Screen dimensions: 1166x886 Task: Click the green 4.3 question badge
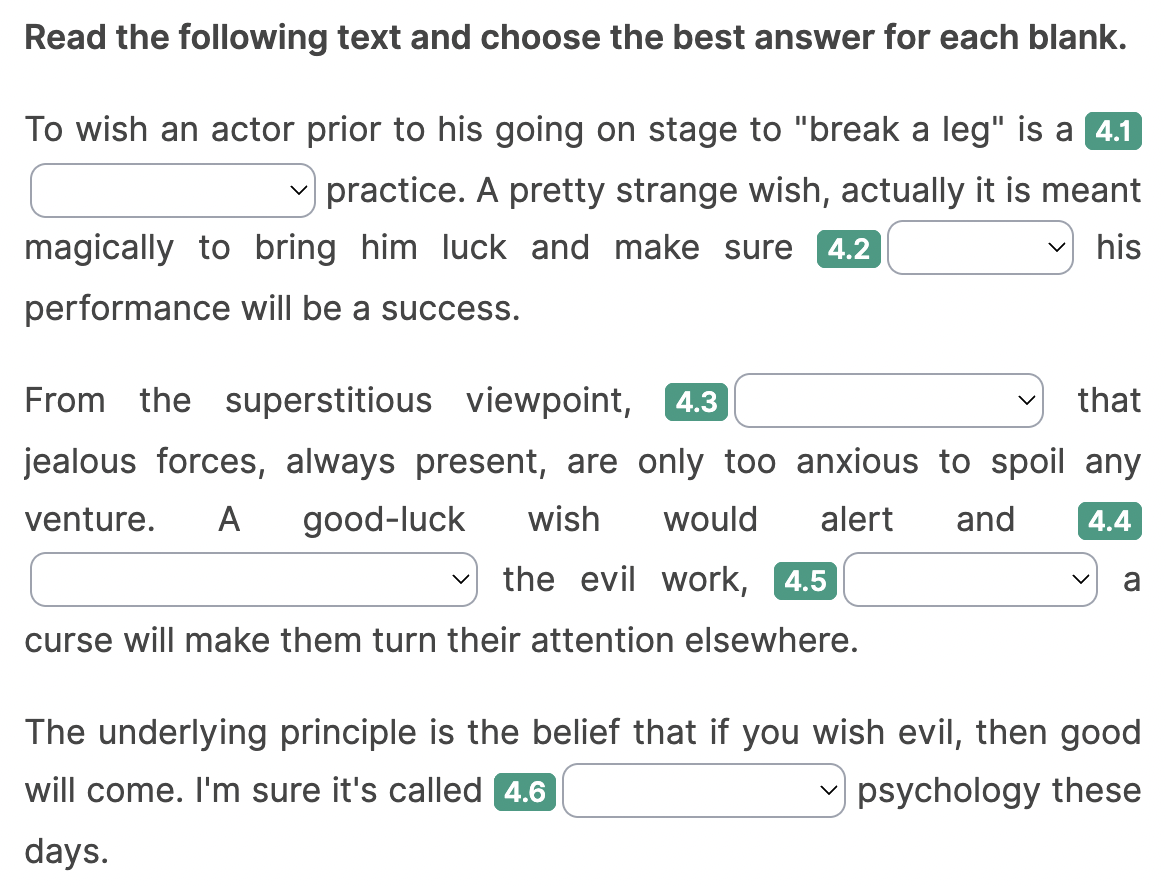(696, 402)
